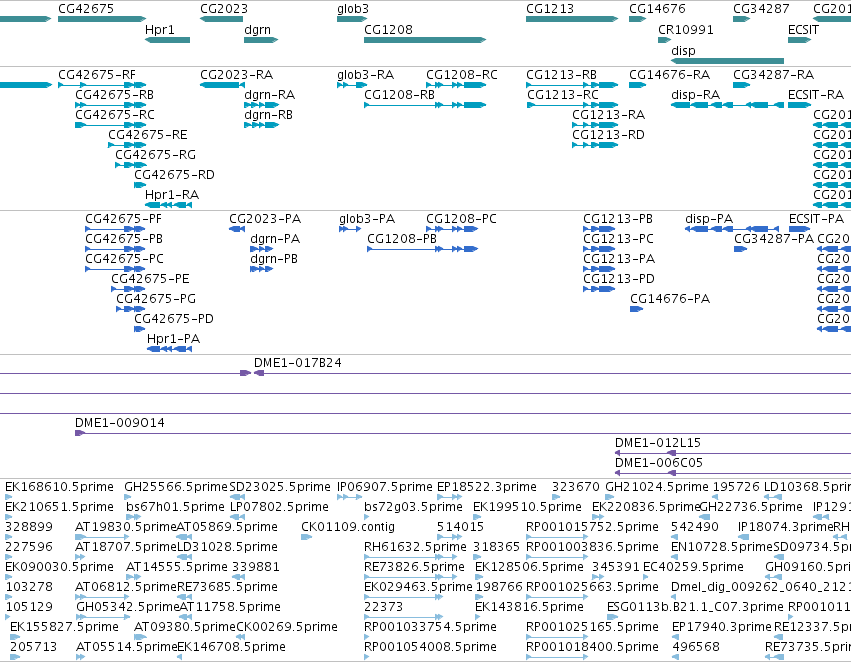
Task: Select transcript CG42675-RF
Action: (x=97, y=75)
